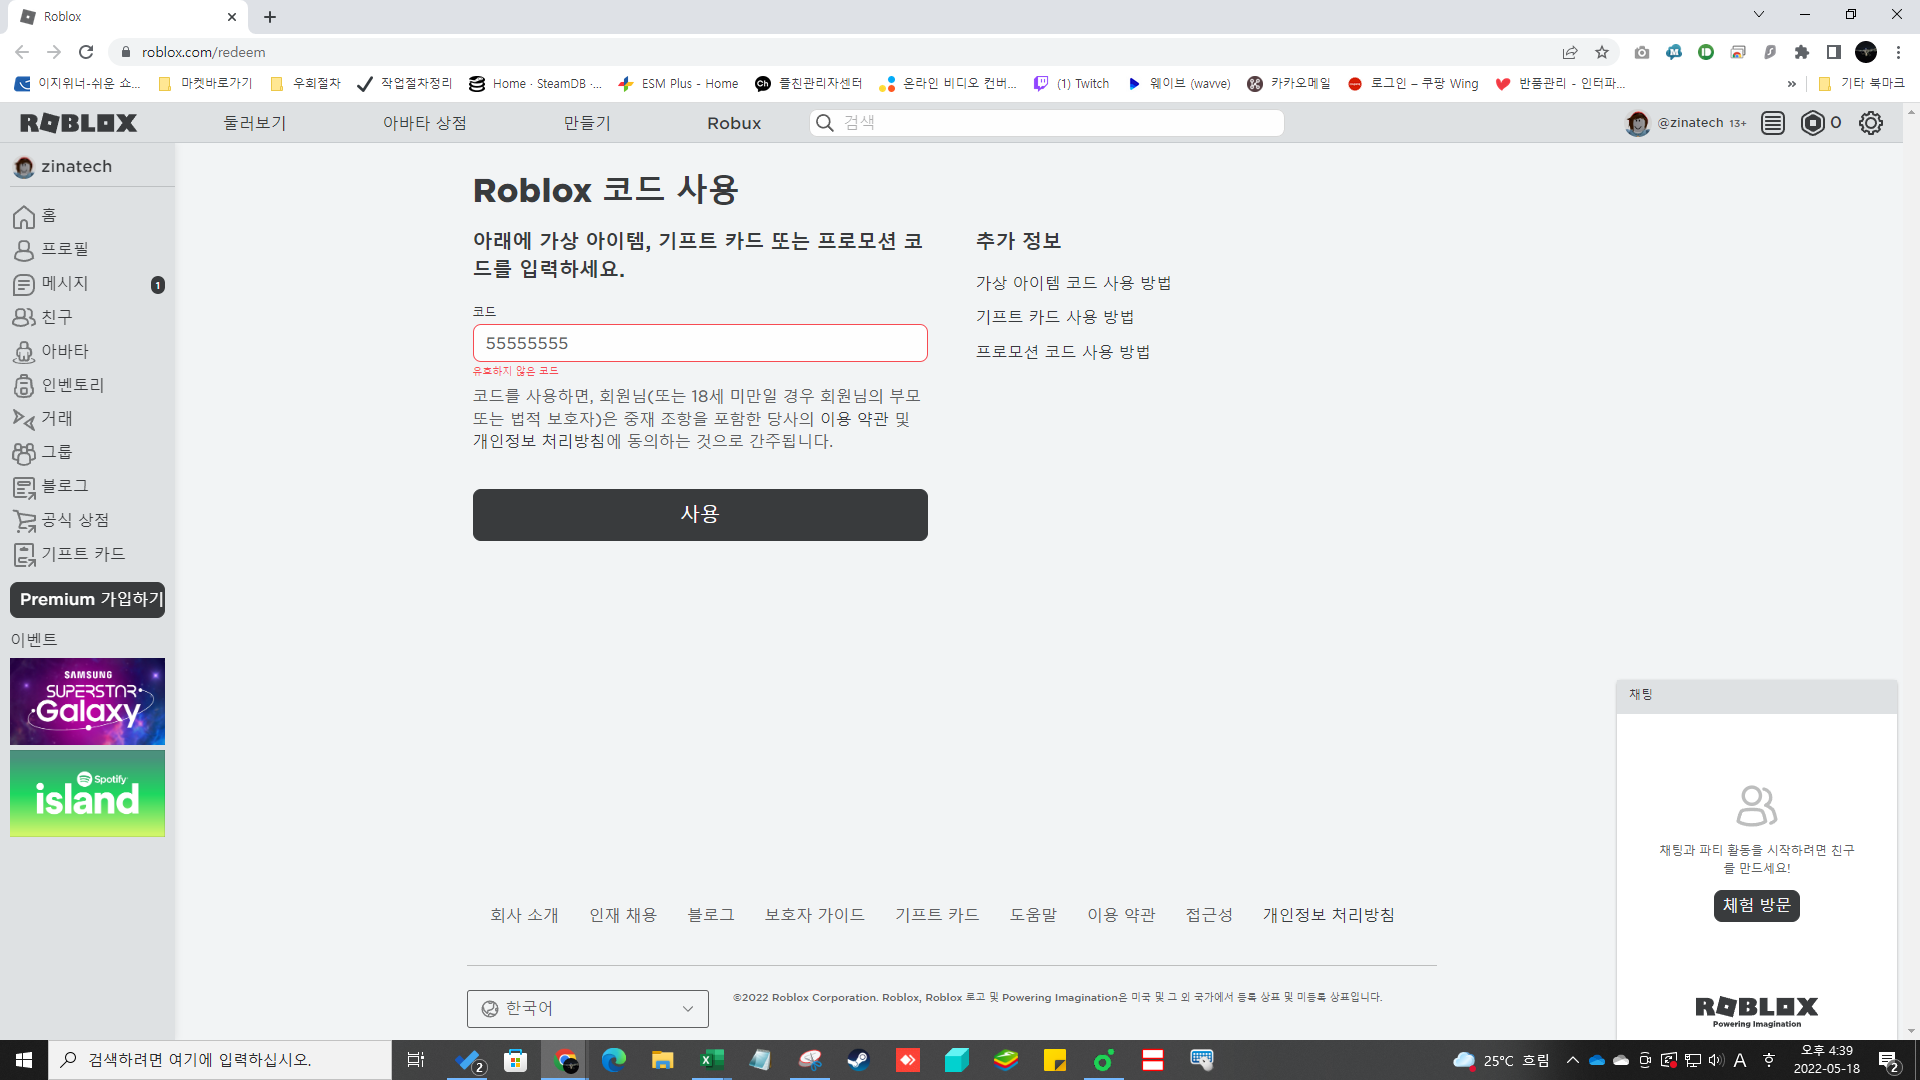Expand the hidden bookmarks overflow chevron
The width and height of the screenshot is (1920, 1080).
click(x=1791, y=84)
